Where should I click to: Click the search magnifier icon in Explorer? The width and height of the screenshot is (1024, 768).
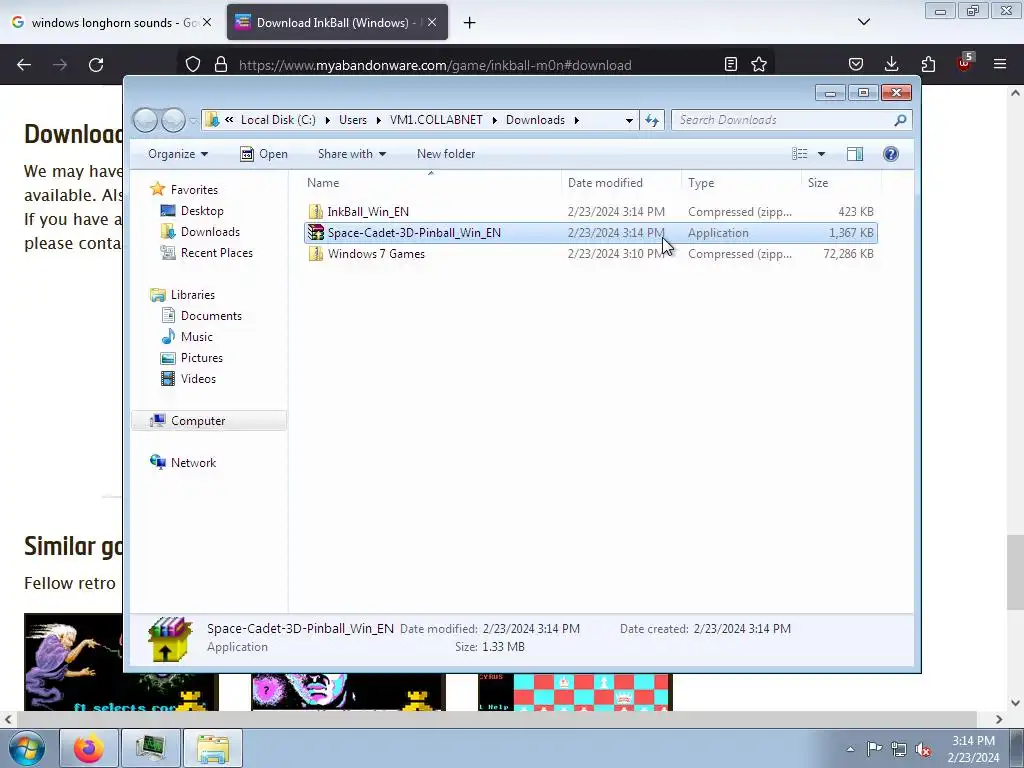click(901, 120)
